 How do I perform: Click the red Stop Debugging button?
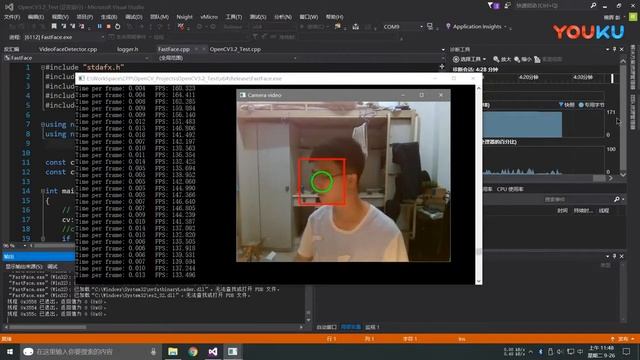[x=108, y=26]
